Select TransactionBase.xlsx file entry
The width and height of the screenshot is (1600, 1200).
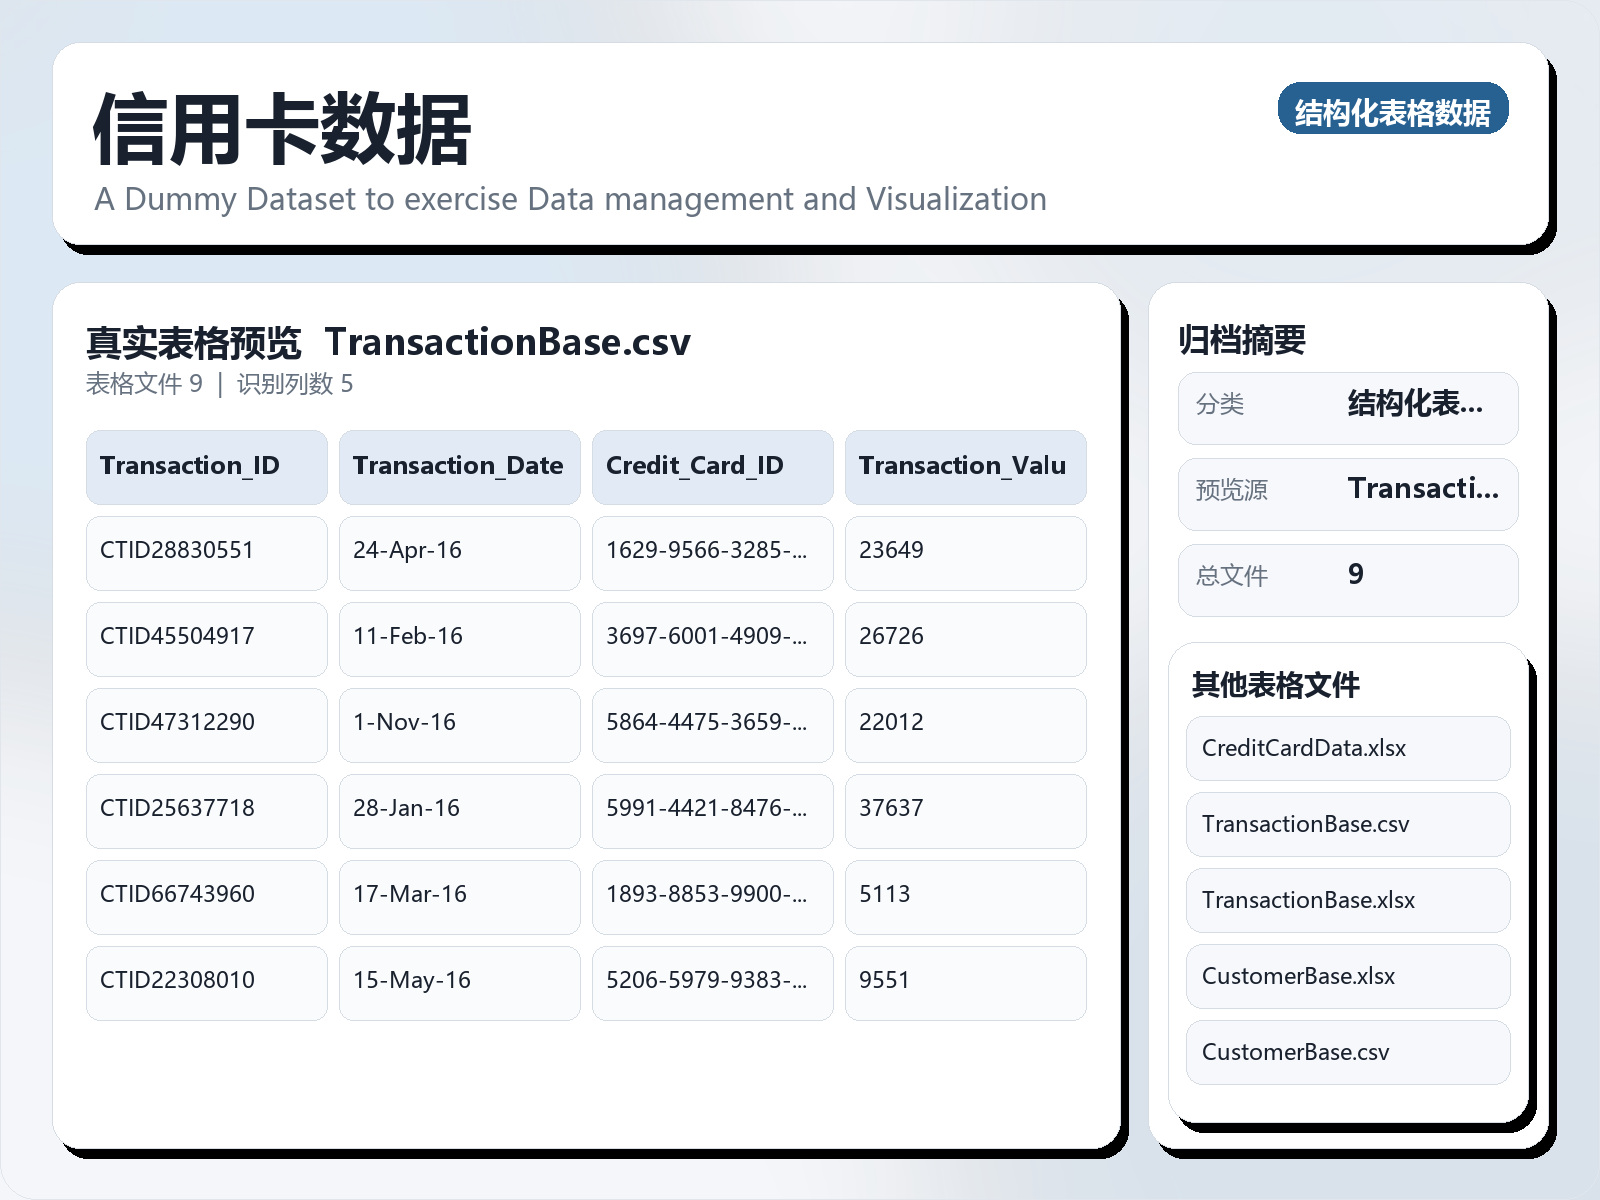click(x=1347, y=900)
